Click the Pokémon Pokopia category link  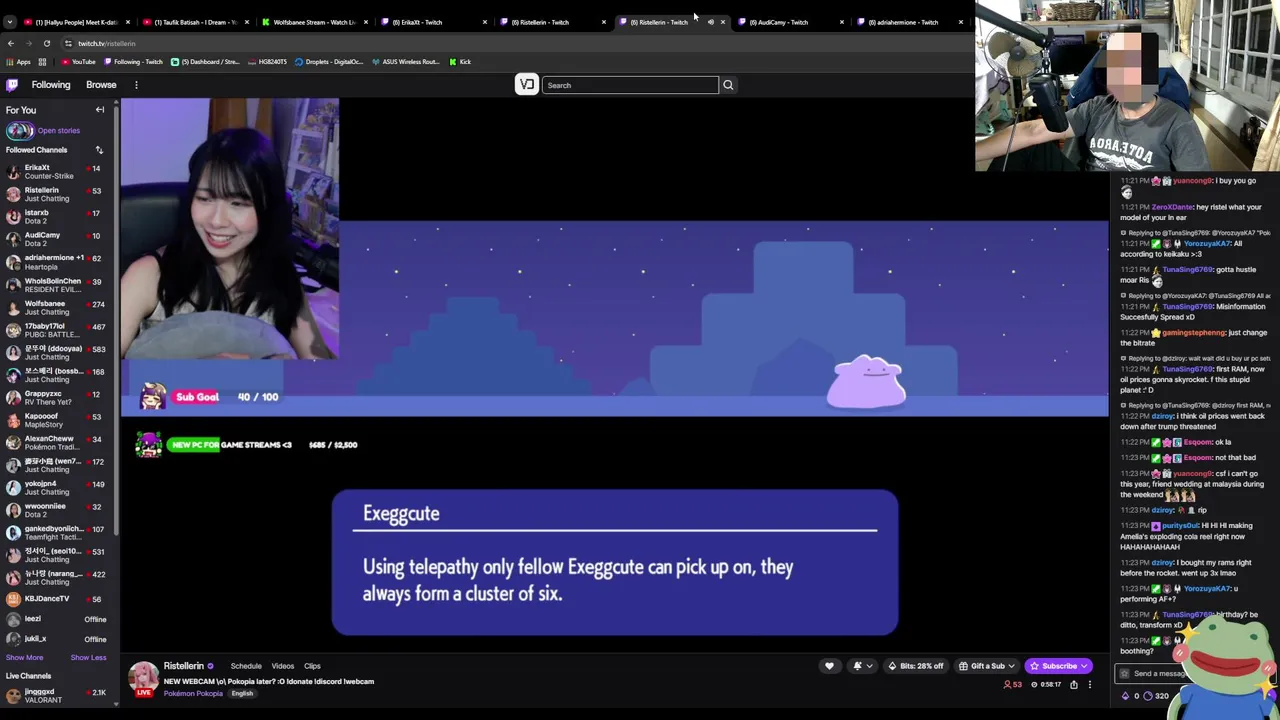click(194, 694)
